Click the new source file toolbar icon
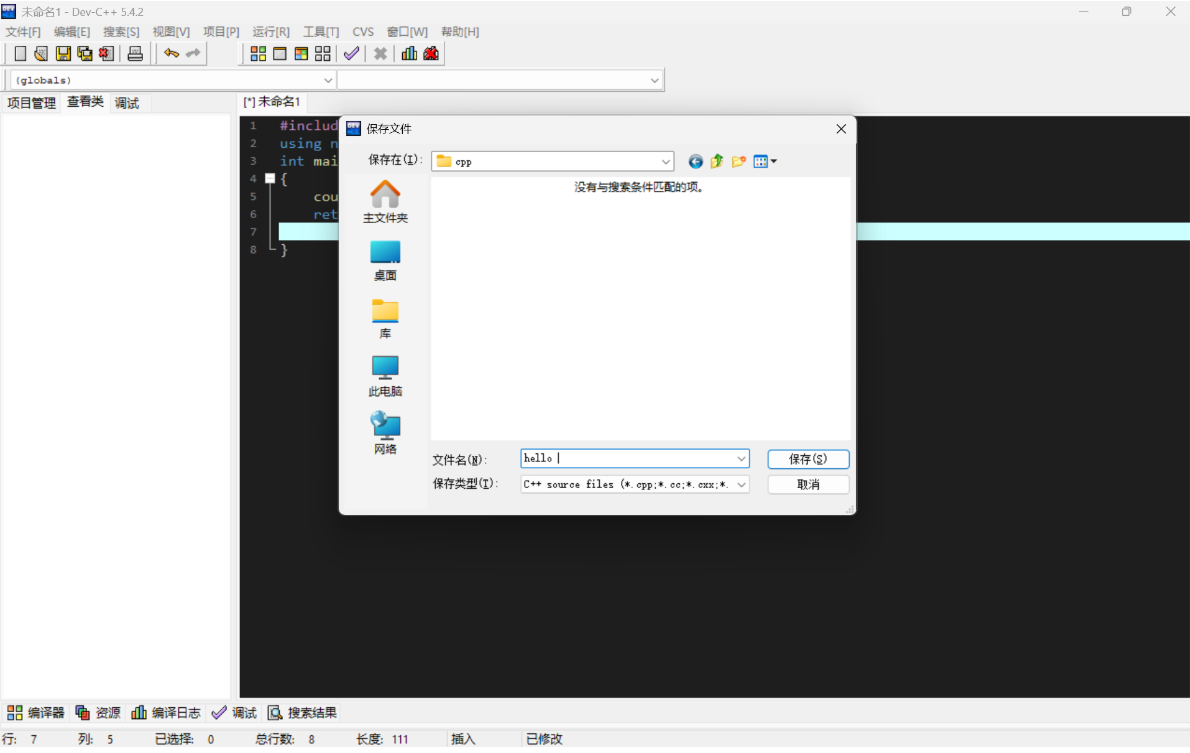Screen dimensions: 1190x753 click(20, 54)
